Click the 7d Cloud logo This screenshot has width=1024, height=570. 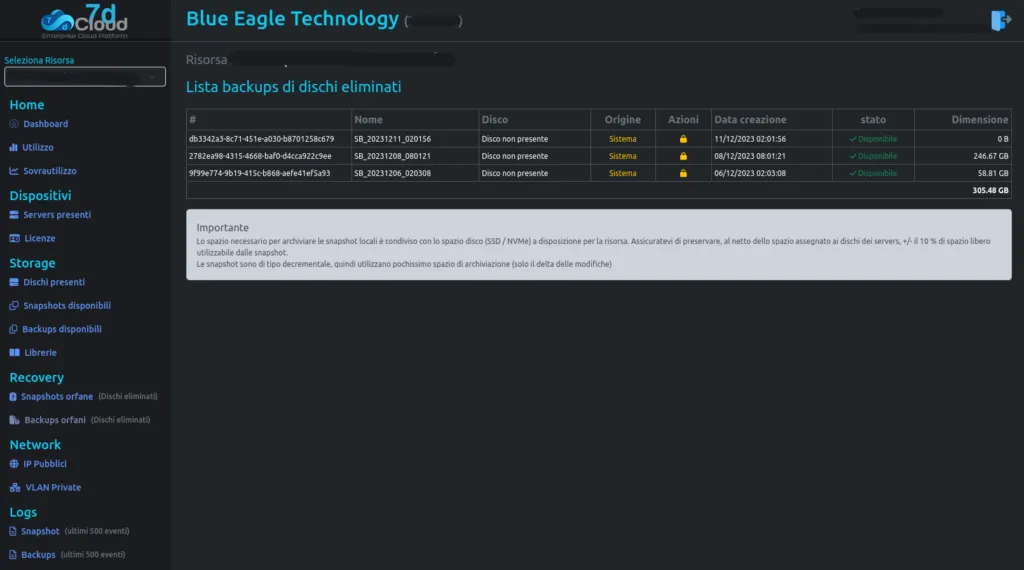[84, 21]
